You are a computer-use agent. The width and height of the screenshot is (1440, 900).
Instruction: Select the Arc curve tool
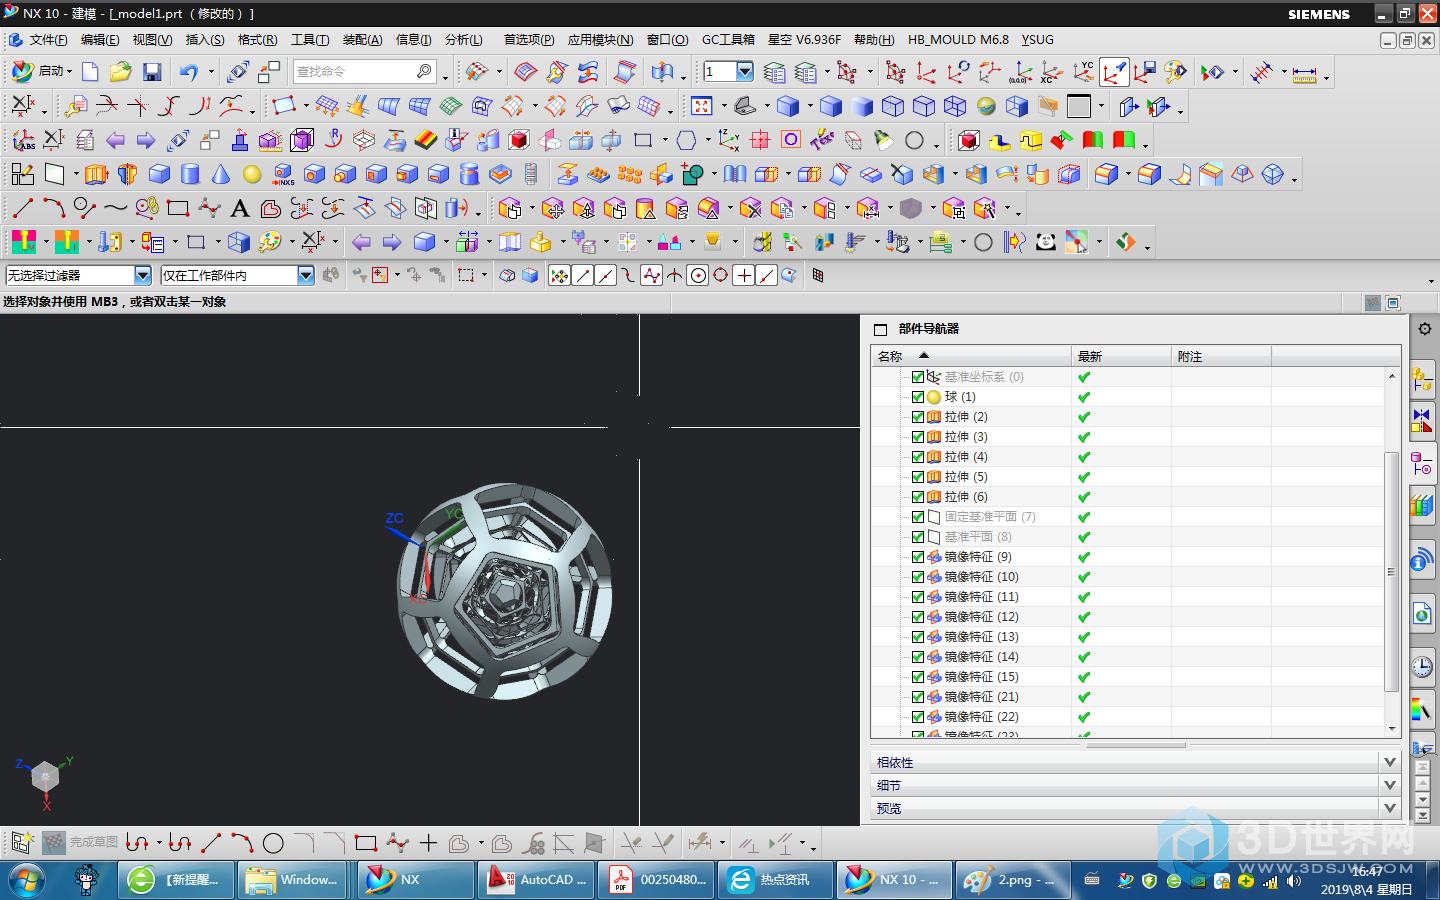[54, 208]
